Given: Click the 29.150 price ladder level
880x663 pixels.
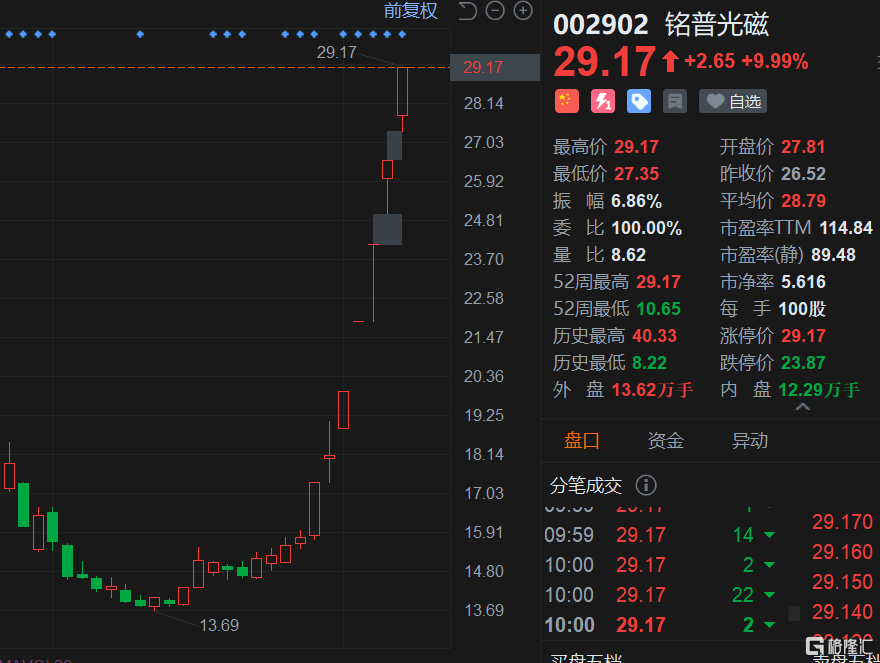Looking at the screenshot, I should click(842, 582).
